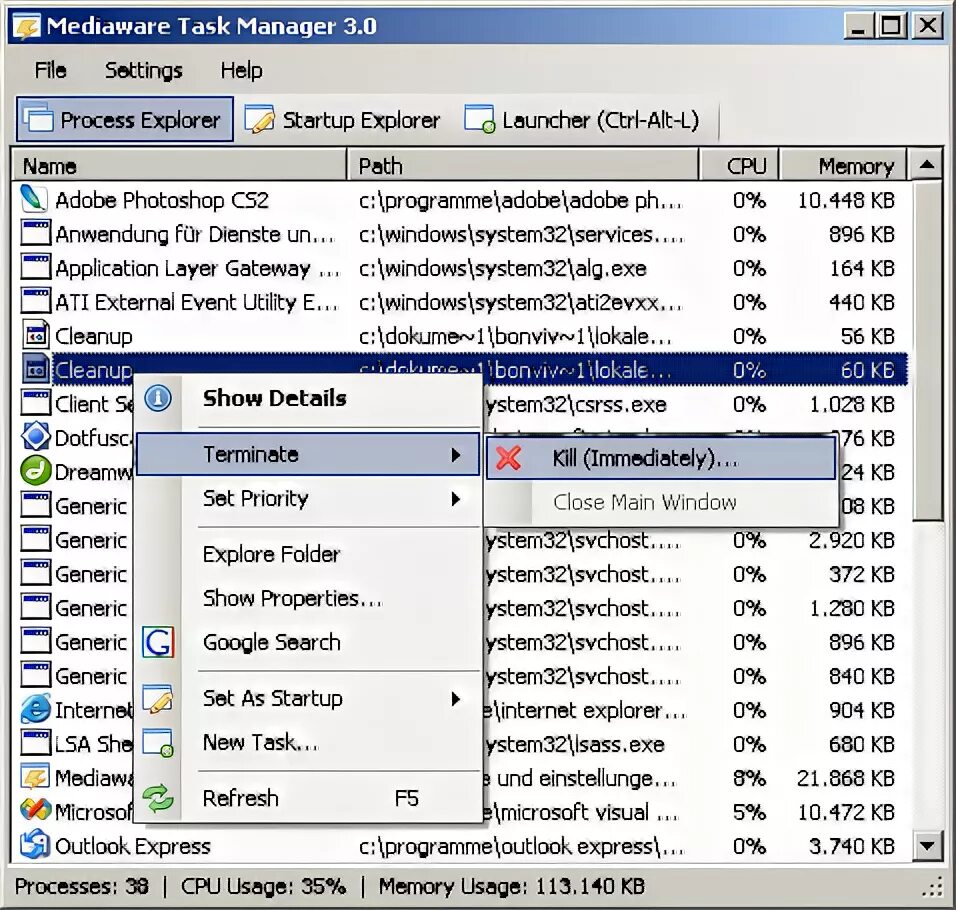Image resolution: width=956 pixels, height=910 pixels.
Task: Click the Microsoft Visual row icon
Action: (35, 811)
